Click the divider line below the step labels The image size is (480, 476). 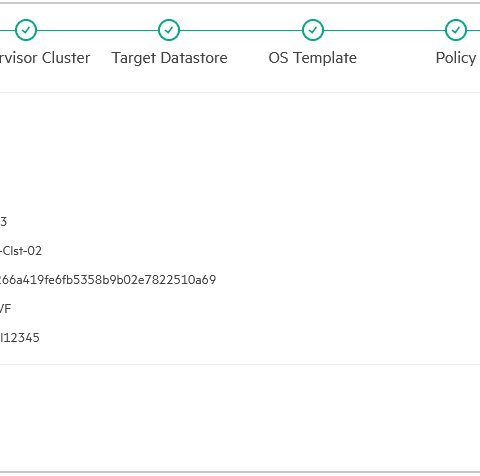(240, 92)
